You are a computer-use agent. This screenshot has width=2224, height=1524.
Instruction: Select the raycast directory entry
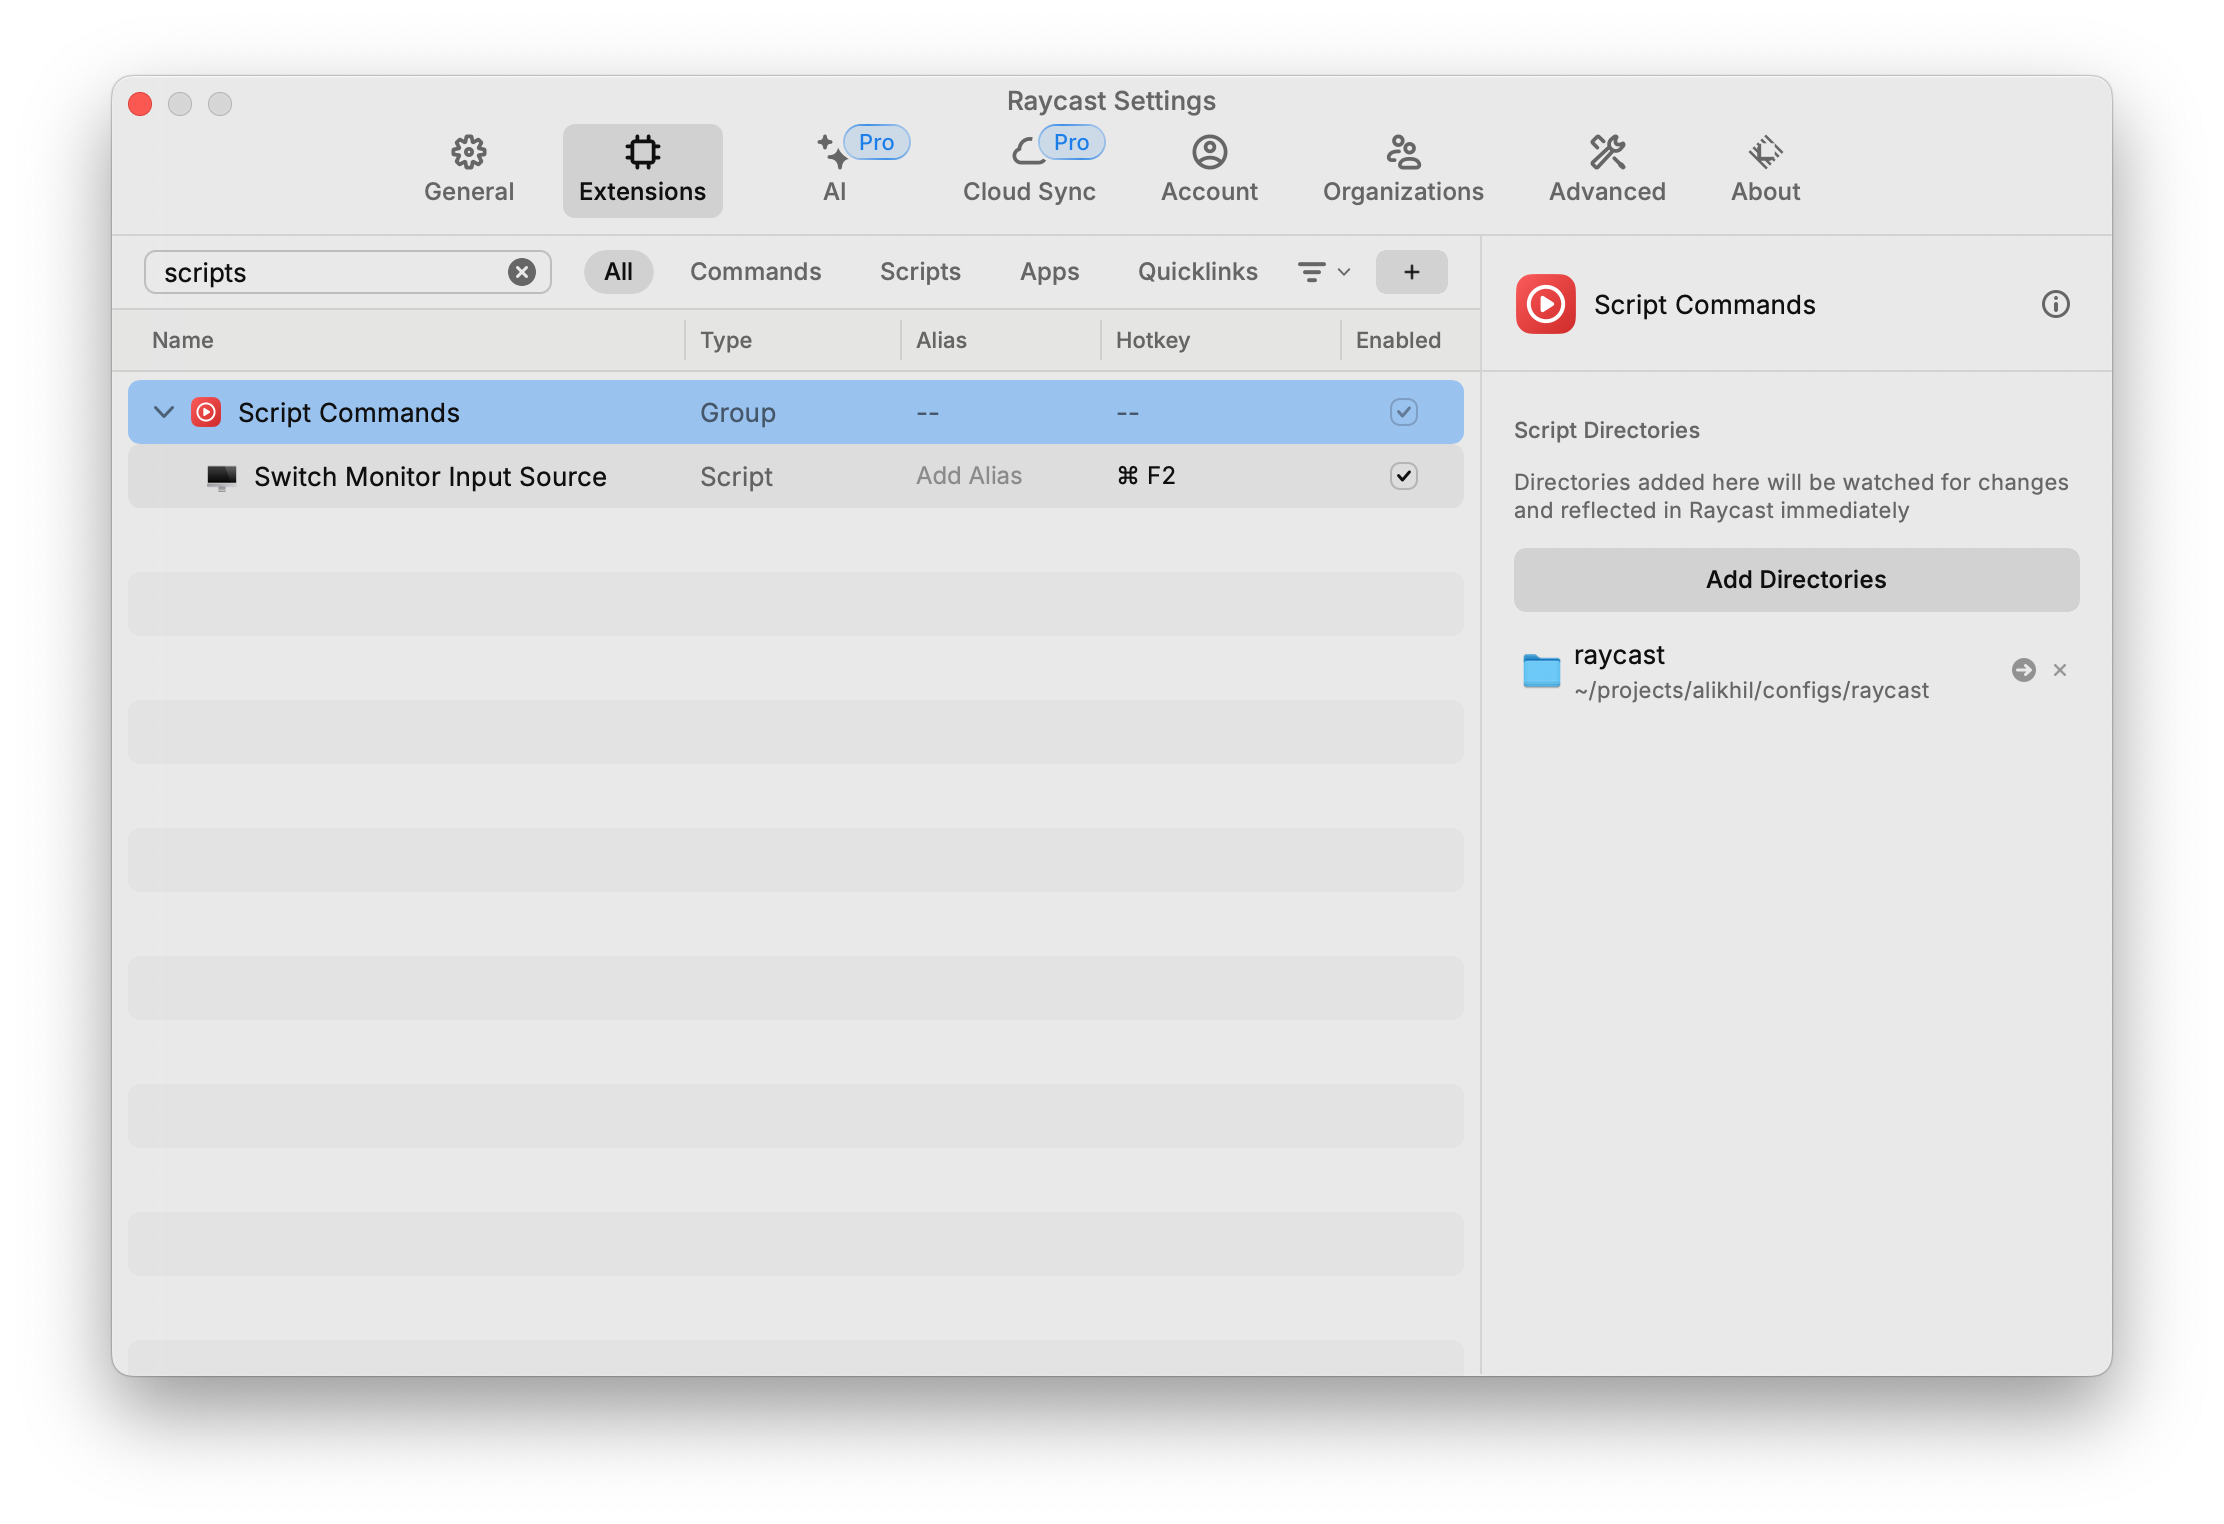point(1796,671)
